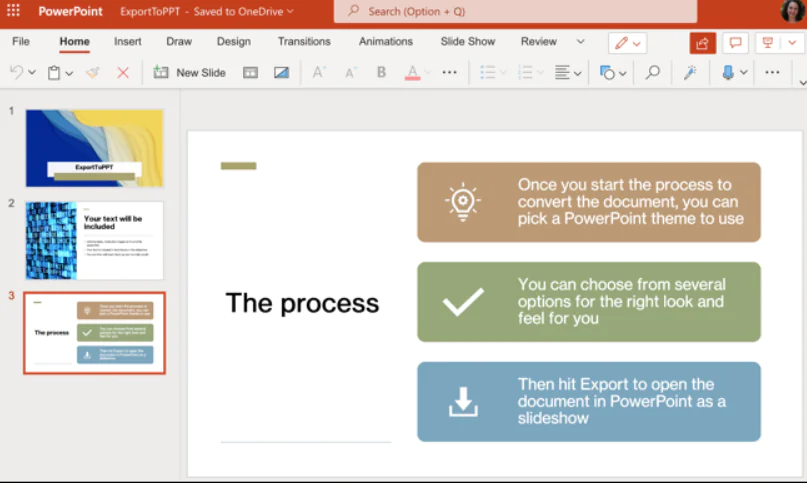807x485 pixels.
Task: Click the New Slide button
Action: [x=189, y=73]
